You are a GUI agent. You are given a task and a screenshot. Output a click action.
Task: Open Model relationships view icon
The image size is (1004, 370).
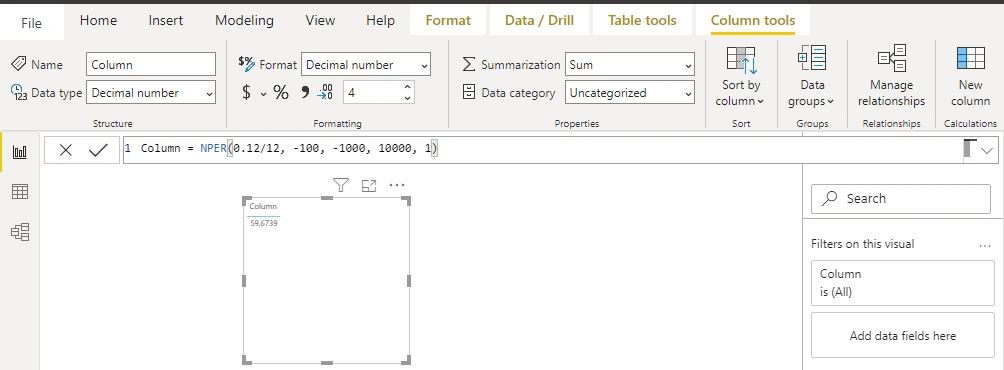click(x=20, y=232)
